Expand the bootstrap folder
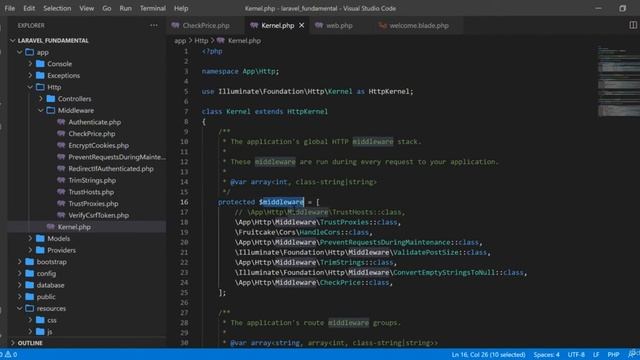The width and height of the screenshot is (640, 360). tap(20, 262)
